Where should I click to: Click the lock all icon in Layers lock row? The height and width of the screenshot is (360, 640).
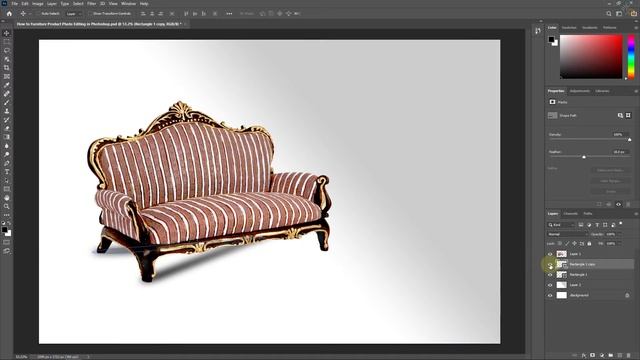589,244
